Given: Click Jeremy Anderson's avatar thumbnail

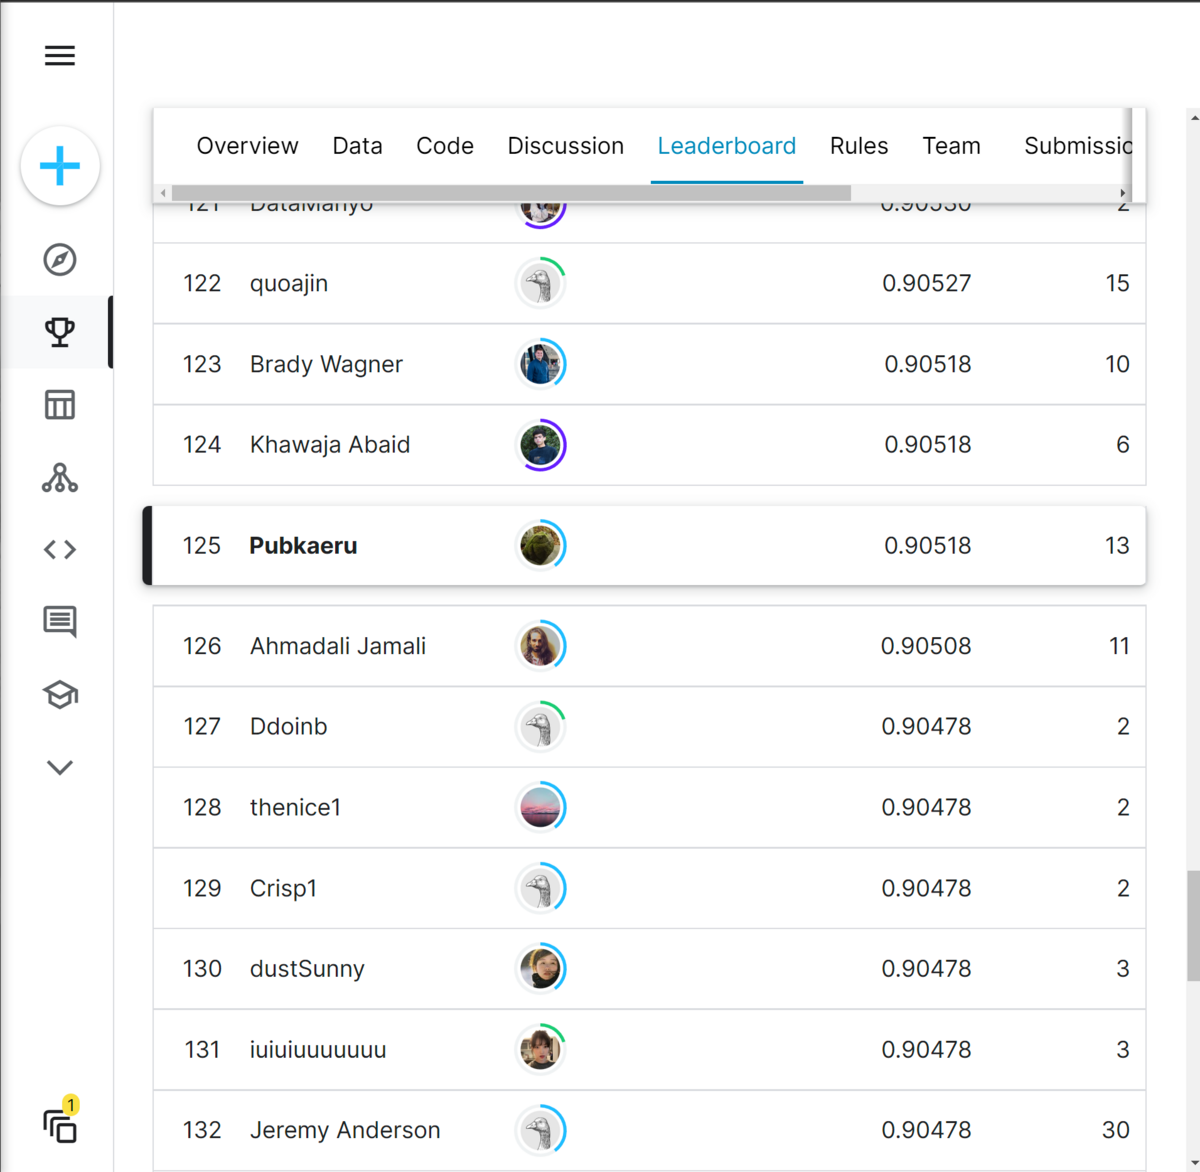Looking at the screenshot, I should (x=540, y=1130).
